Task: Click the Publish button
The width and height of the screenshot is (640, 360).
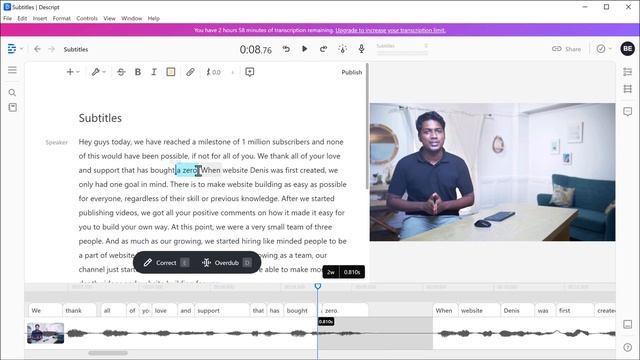Action: click(x=351, y=72)
